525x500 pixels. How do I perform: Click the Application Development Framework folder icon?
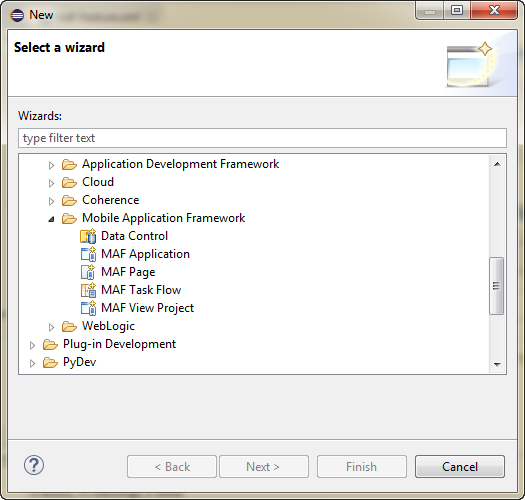[69, 164]
